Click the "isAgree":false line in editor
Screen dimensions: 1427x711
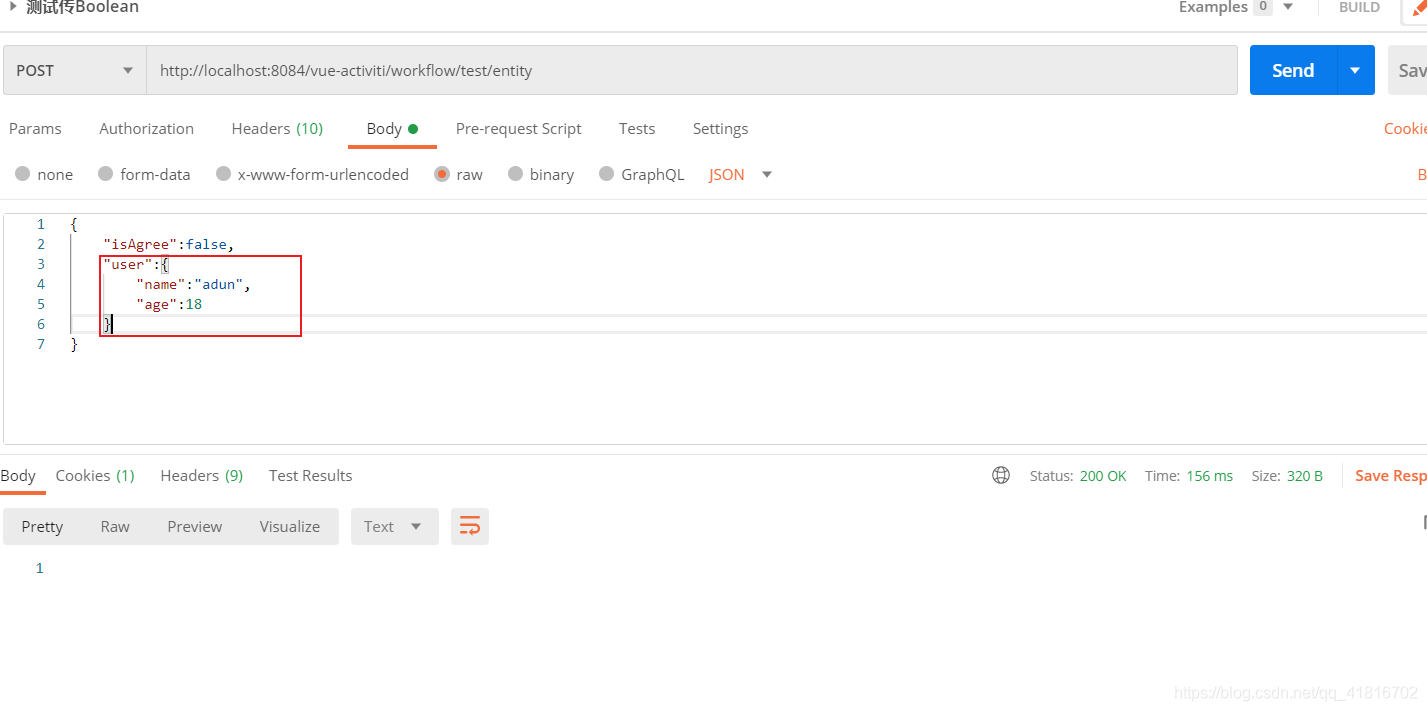(168, 244)
